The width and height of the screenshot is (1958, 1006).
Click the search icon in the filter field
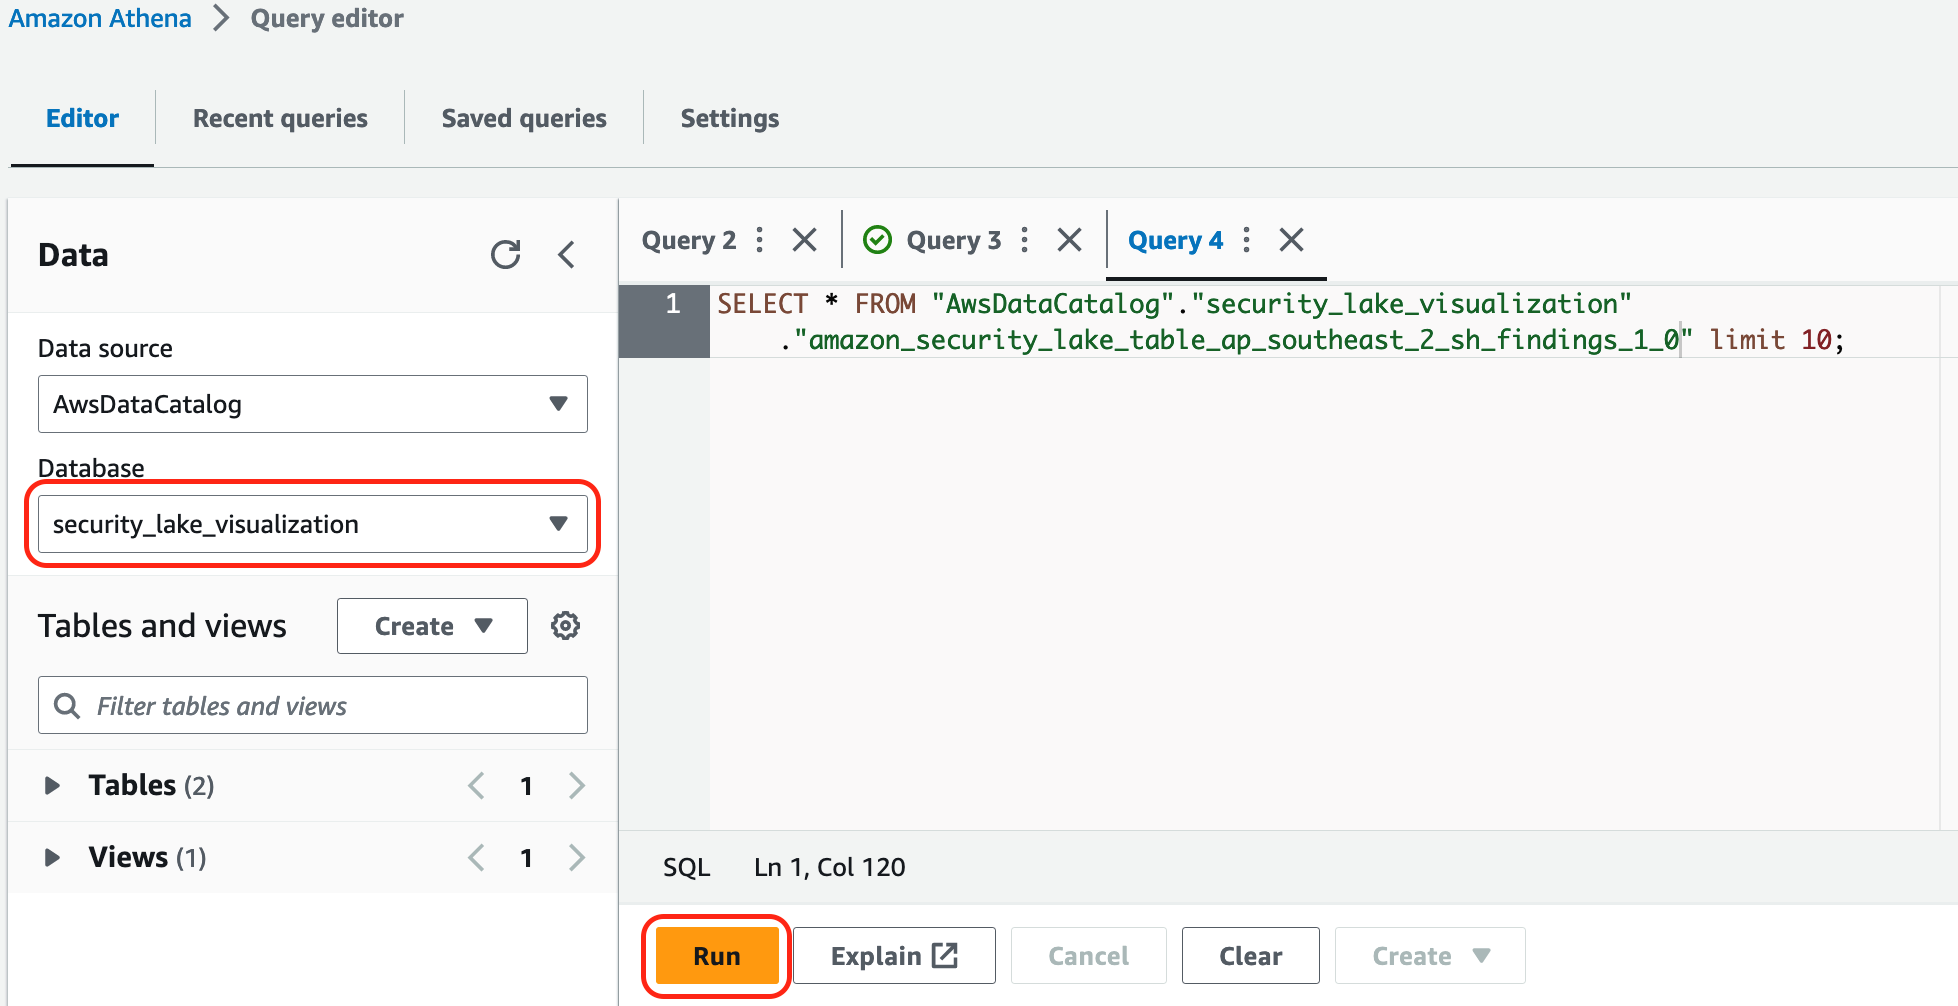pyautogui.click(x=66, y=705)
